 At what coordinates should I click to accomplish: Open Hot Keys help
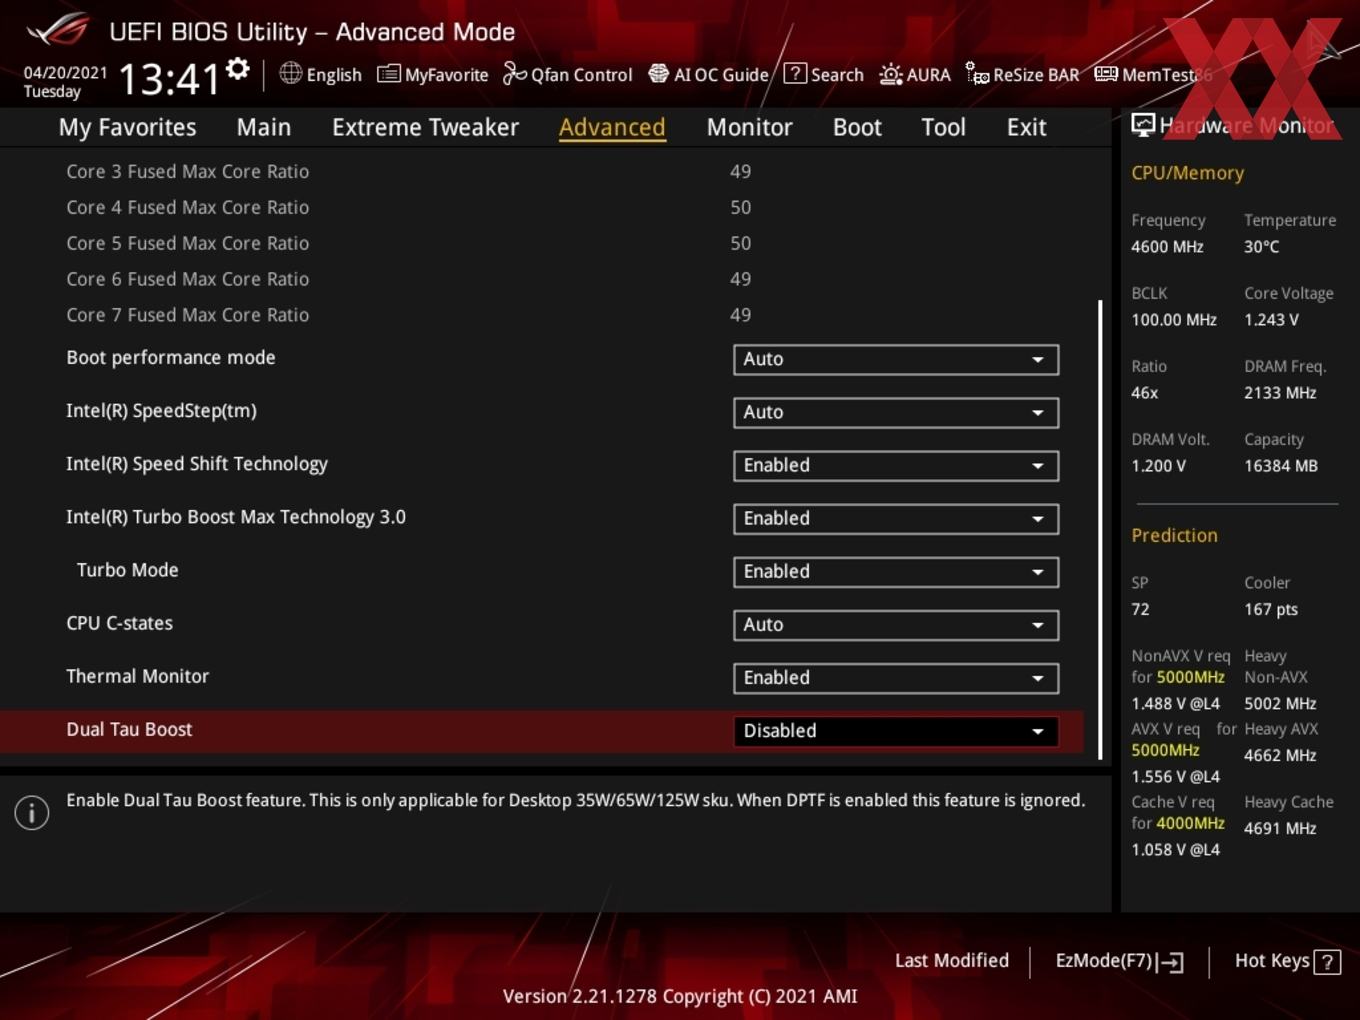pyautogui.click(x=1287, y=961)
